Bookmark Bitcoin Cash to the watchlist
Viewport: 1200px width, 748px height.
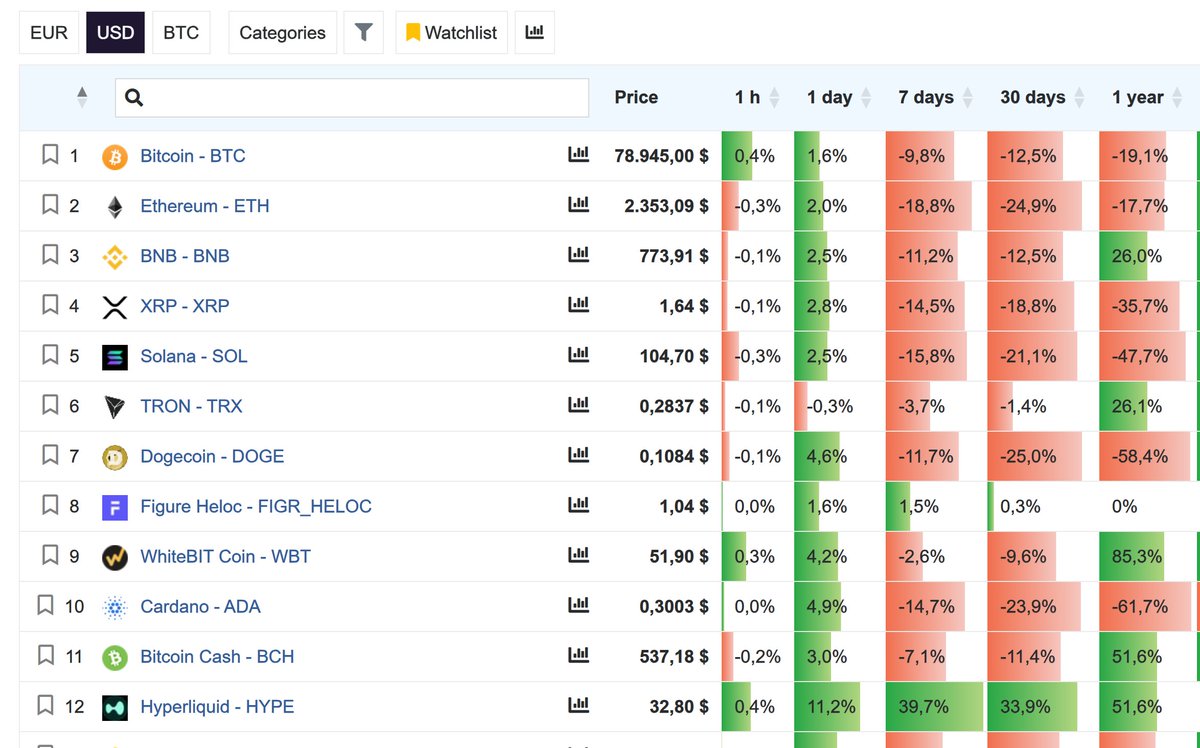point(45,655)
